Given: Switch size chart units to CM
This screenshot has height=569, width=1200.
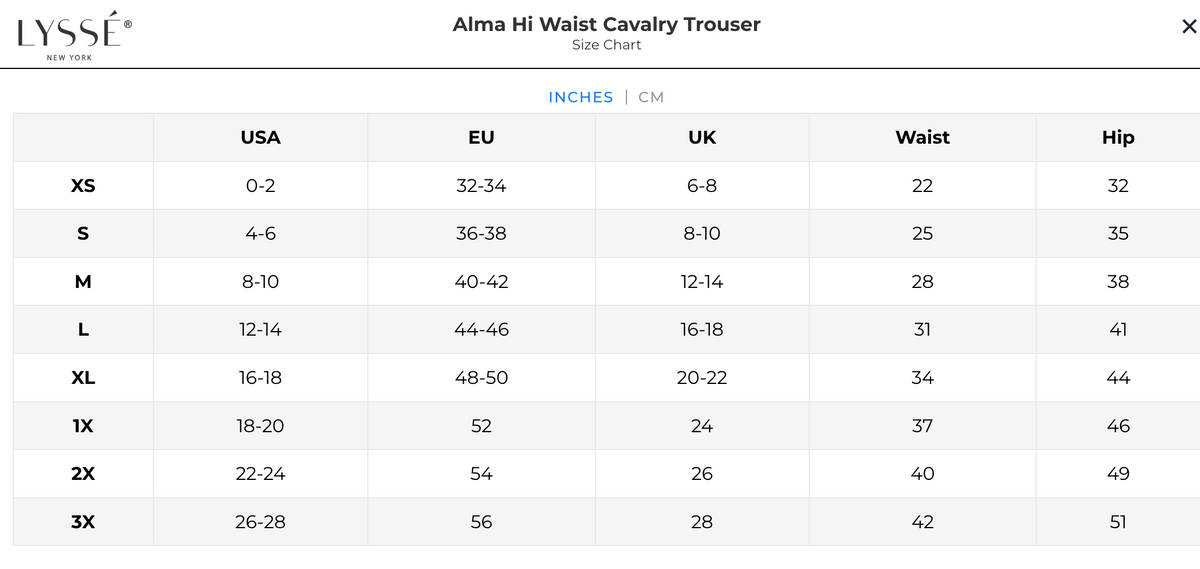Looking at the screenshot, I should (651, 97).
